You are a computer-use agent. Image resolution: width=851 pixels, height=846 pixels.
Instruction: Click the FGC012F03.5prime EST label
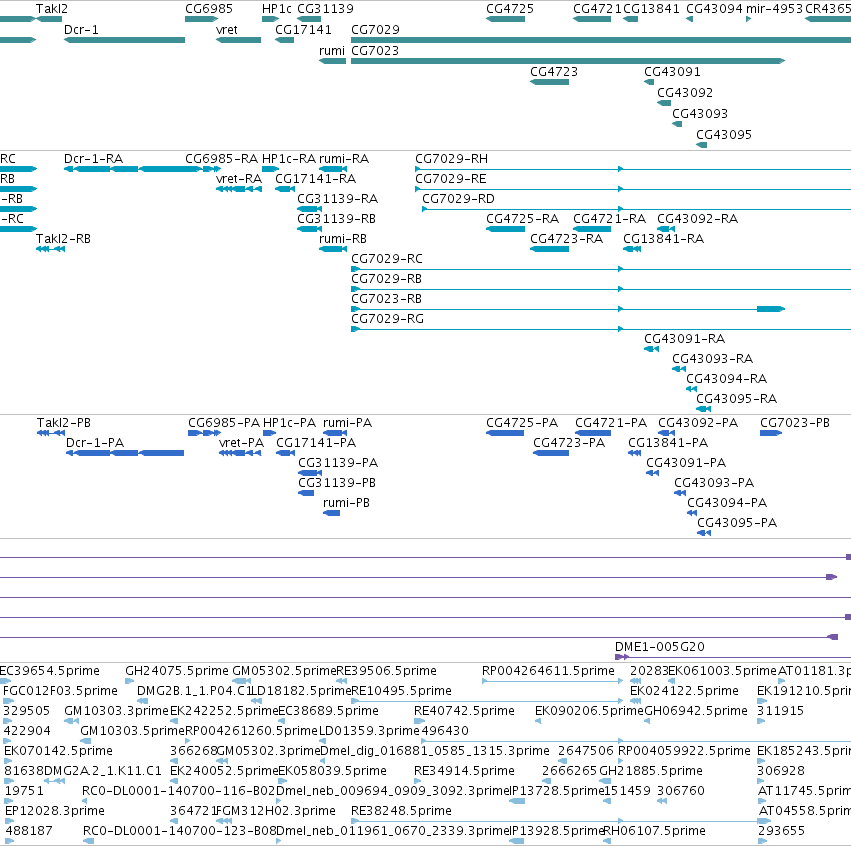(60, 691)
